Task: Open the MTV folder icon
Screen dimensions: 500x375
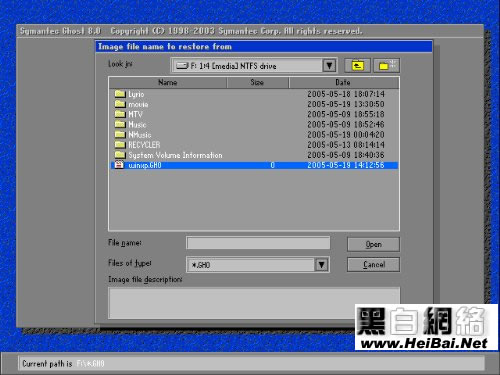Action: coord(120,114)
